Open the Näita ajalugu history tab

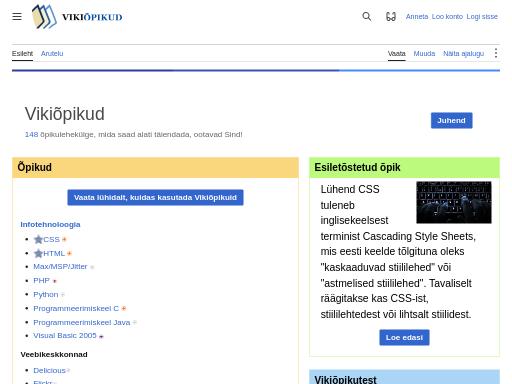pyautogui.click(x=463, y=53)
